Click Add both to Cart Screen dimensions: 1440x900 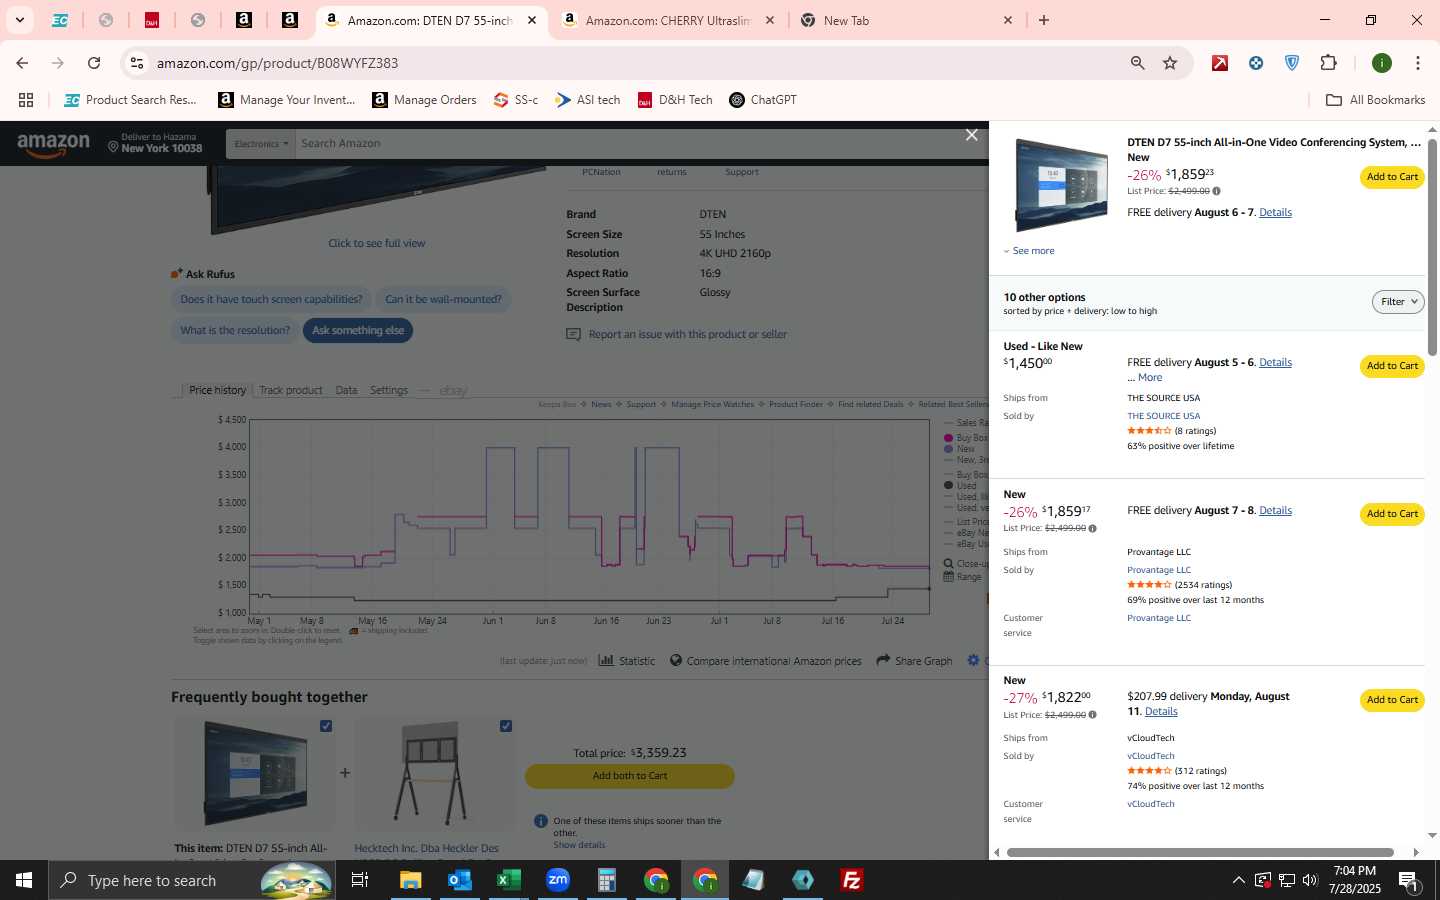[x=630, y=776]
